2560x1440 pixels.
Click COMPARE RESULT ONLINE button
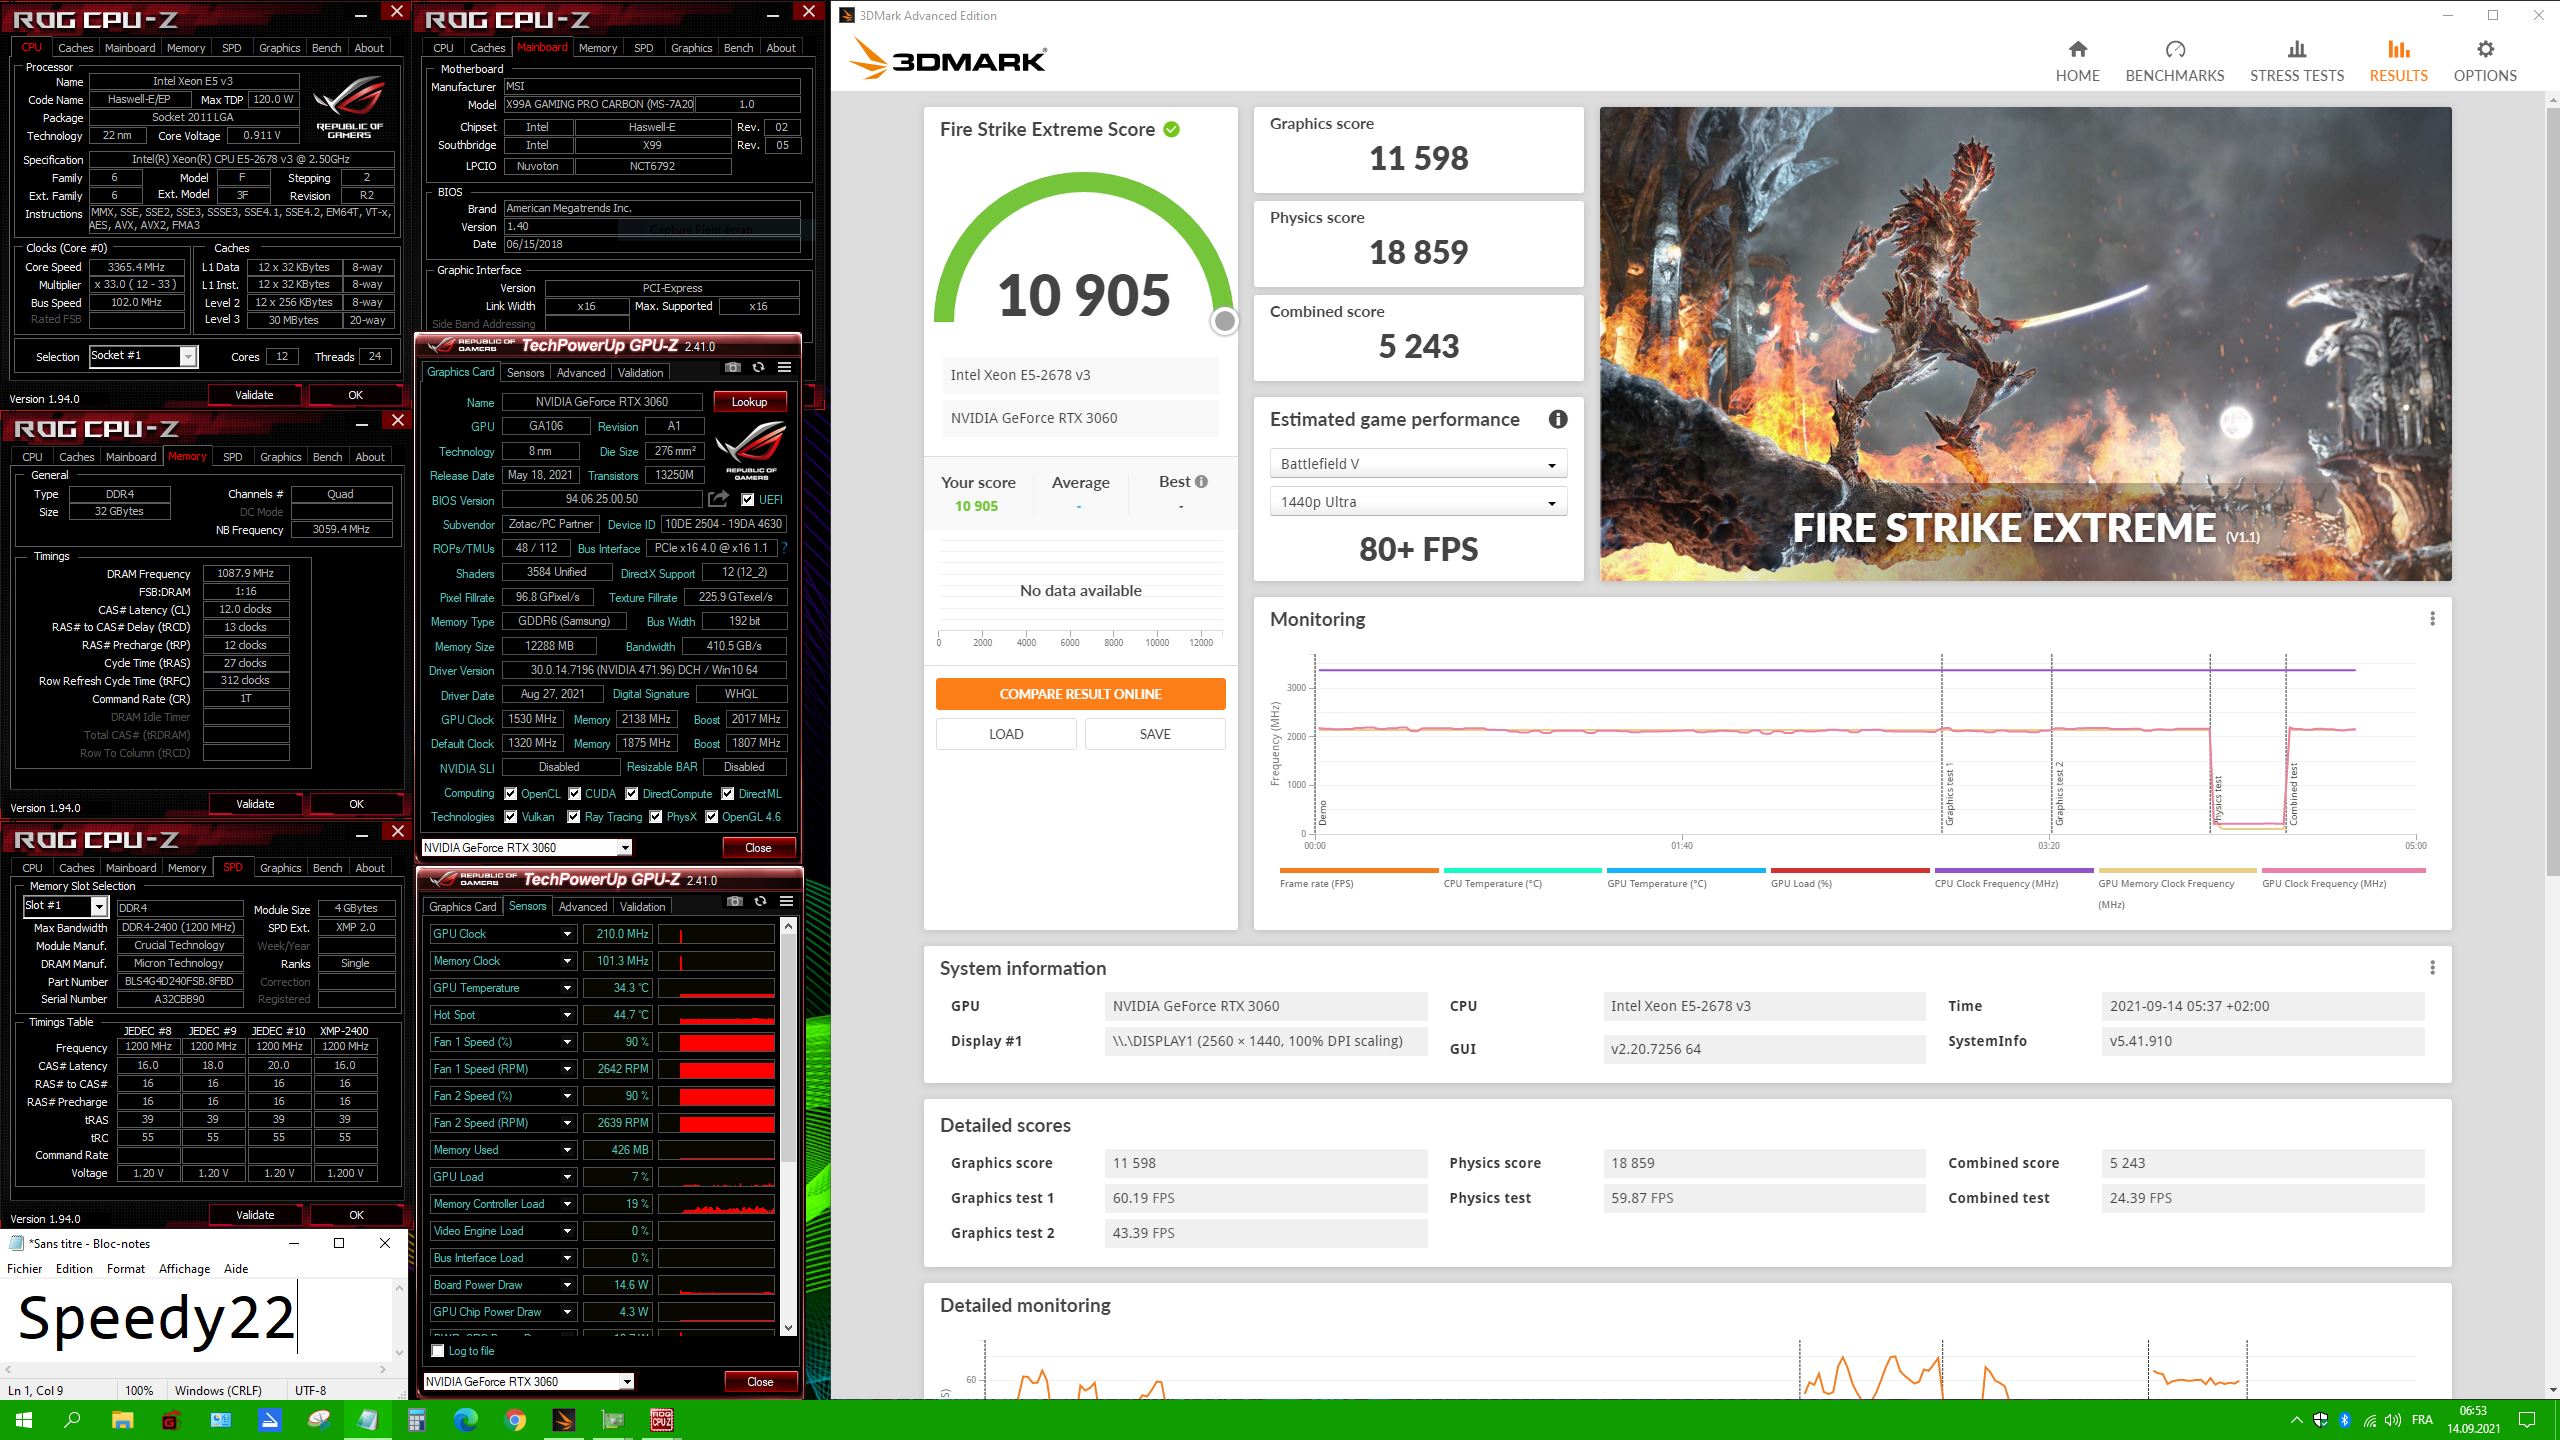click(x=1080, y=694)
